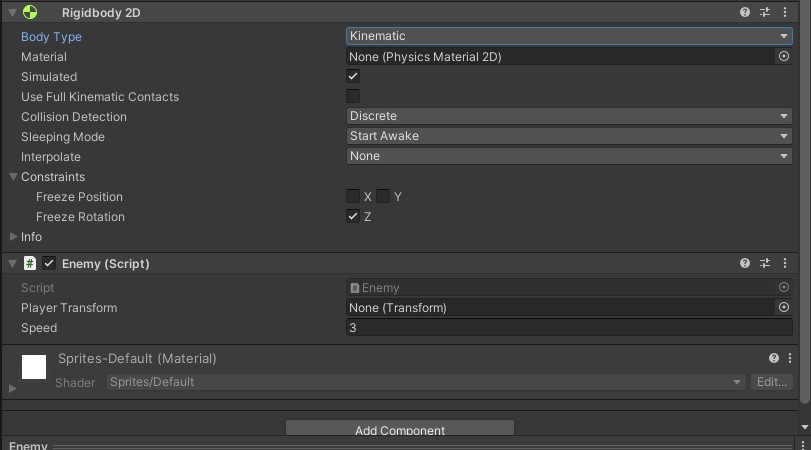Click the Add Component button
The image size is (811, 450).
click(x=400, y=428)
